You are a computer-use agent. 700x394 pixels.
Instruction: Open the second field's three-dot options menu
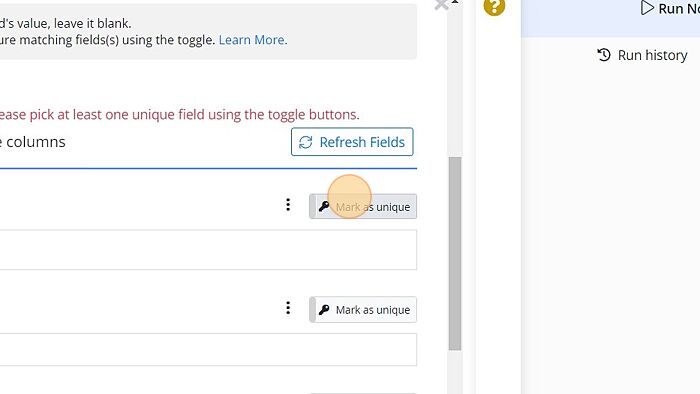point(288,308)
